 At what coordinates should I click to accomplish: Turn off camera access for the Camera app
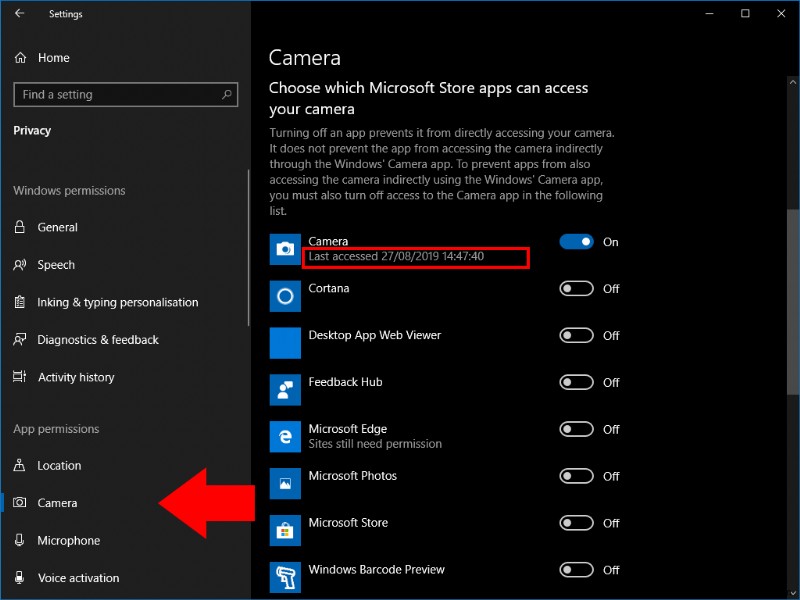click(577, 241)
